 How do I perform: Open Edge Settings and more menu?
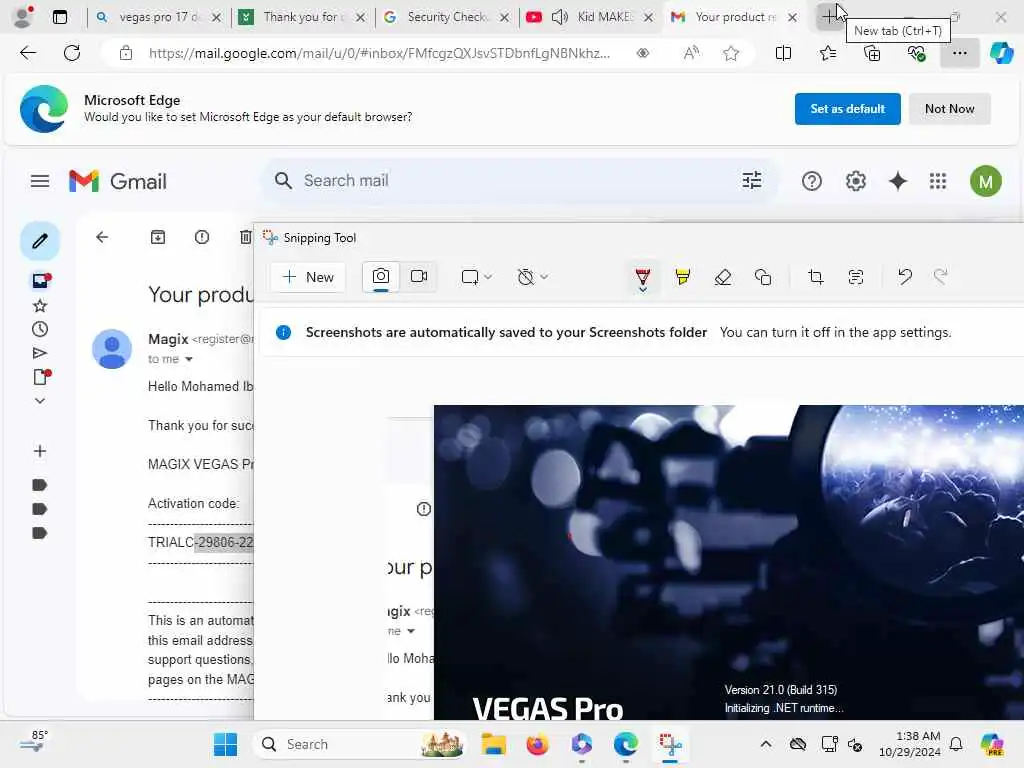[959, 54]
